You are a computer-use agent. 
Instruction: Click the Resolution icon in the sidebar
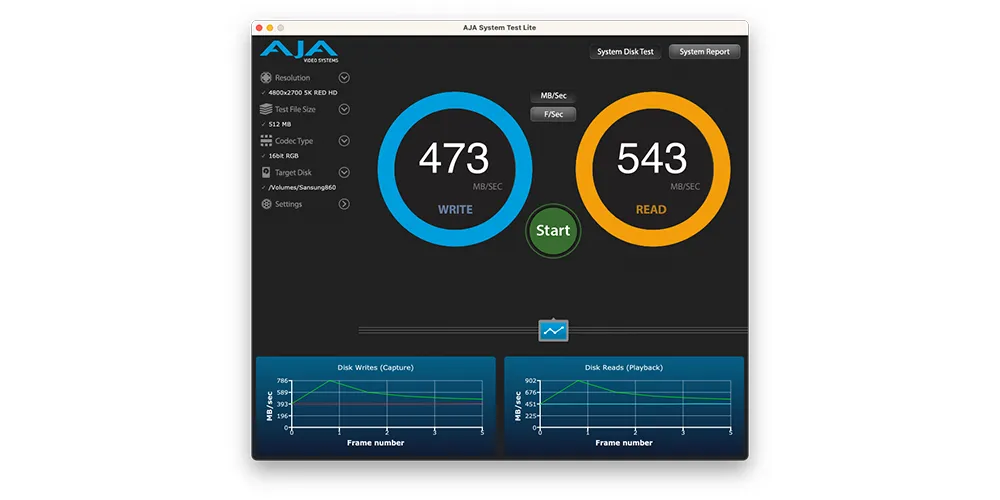click(266, 78)
